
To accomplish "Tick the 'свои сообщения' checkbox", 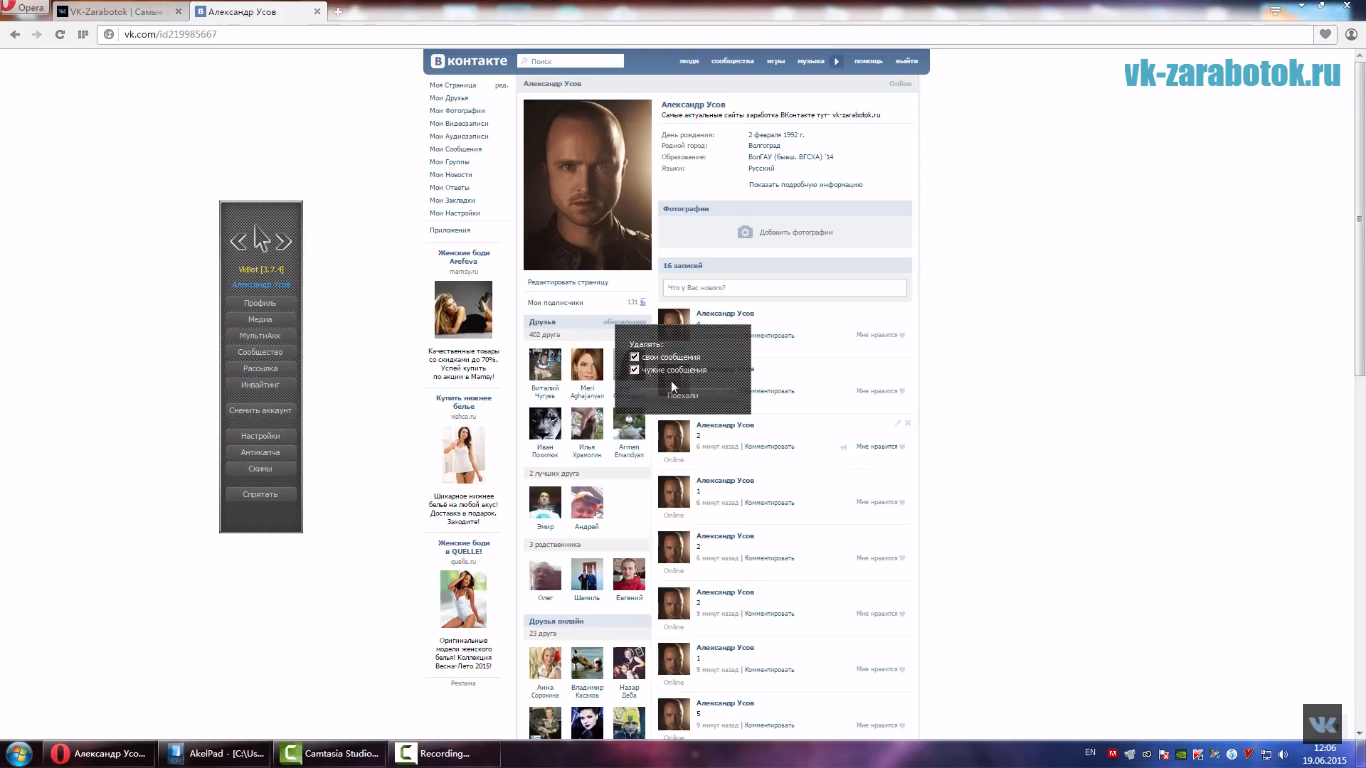I will (x=634, y=357).
